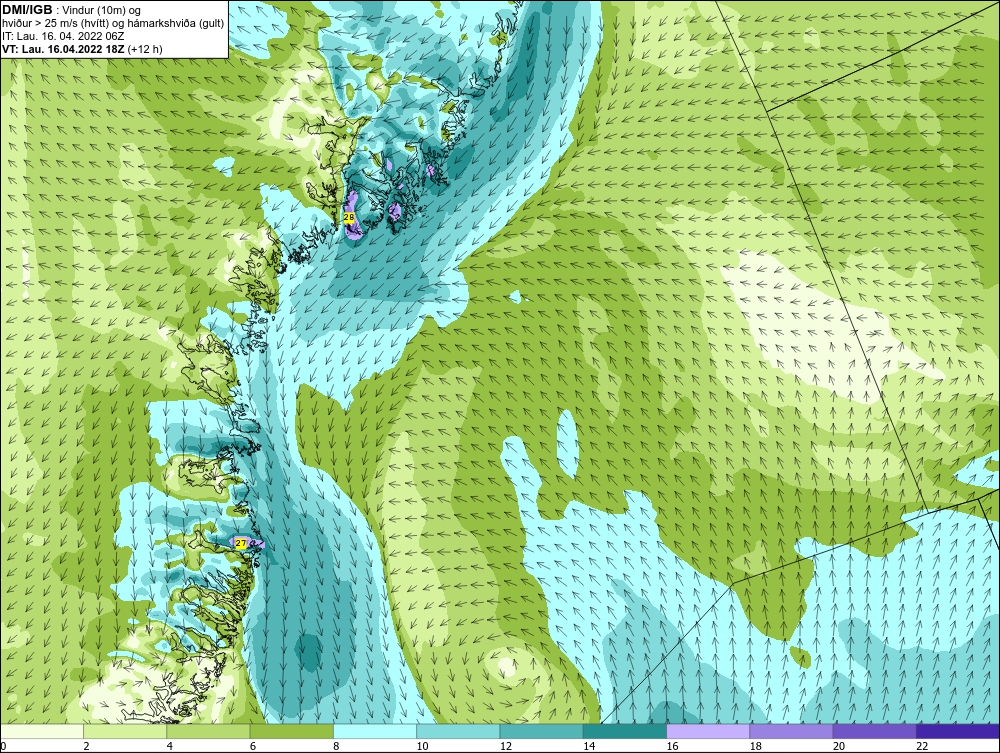The width and height of the screenshot is (1000, 753).
Task: Click the legend value 0
Action: [x=3, y=746]
